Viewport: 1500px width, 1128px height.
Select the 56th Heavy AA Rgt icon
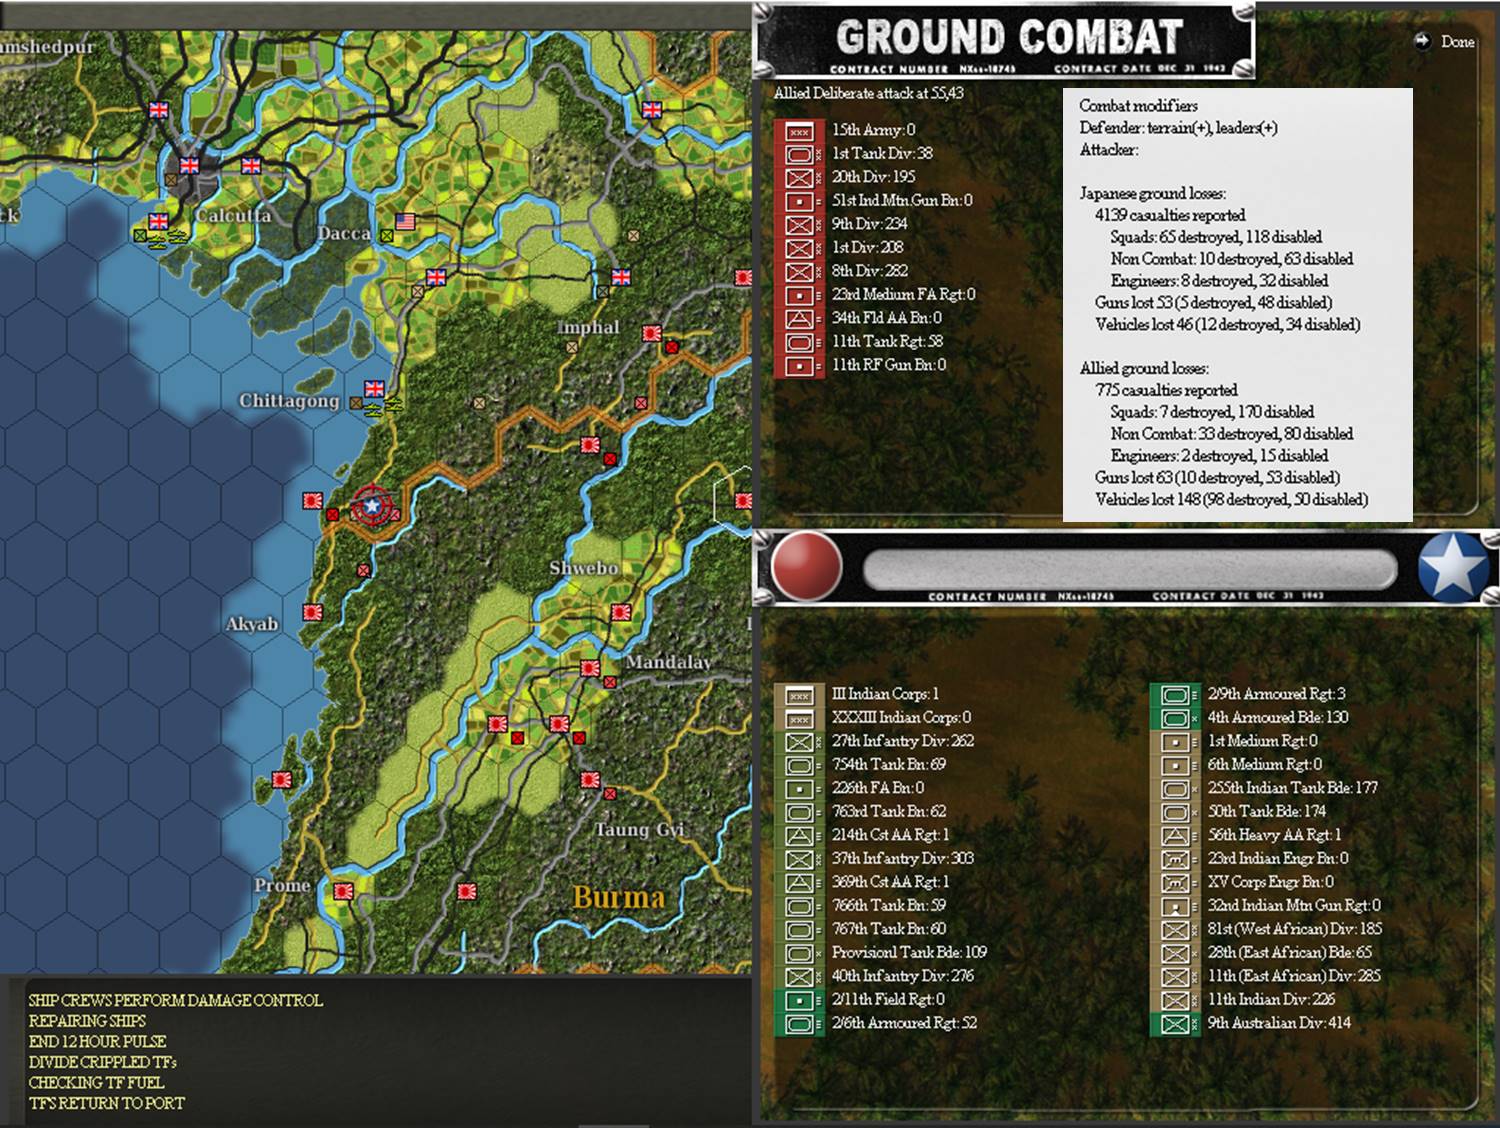(x=1175, y=836)
